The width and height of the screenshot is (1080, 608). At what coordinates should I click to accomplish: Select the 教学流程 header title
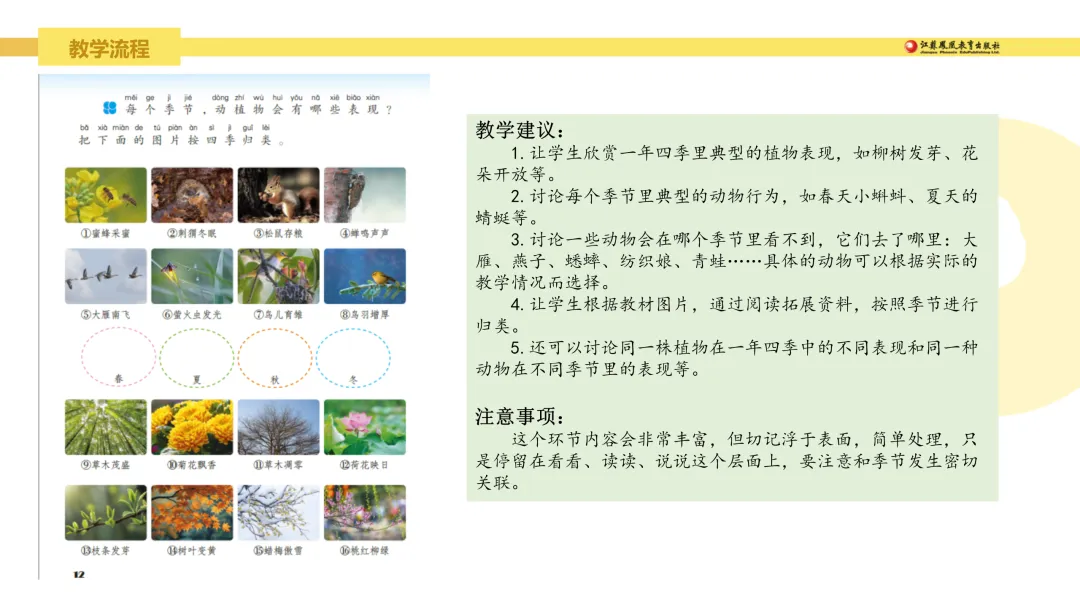click(x=109, y=49)
